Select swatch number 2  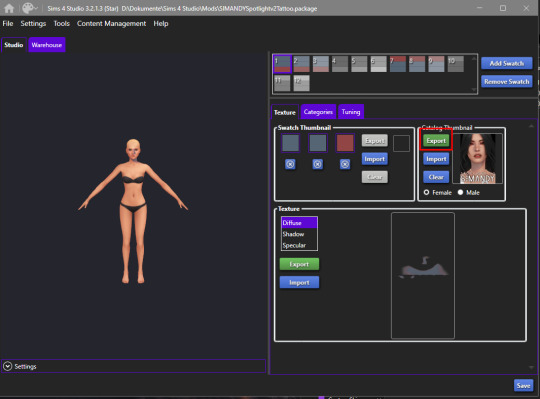tap(302, 64)
